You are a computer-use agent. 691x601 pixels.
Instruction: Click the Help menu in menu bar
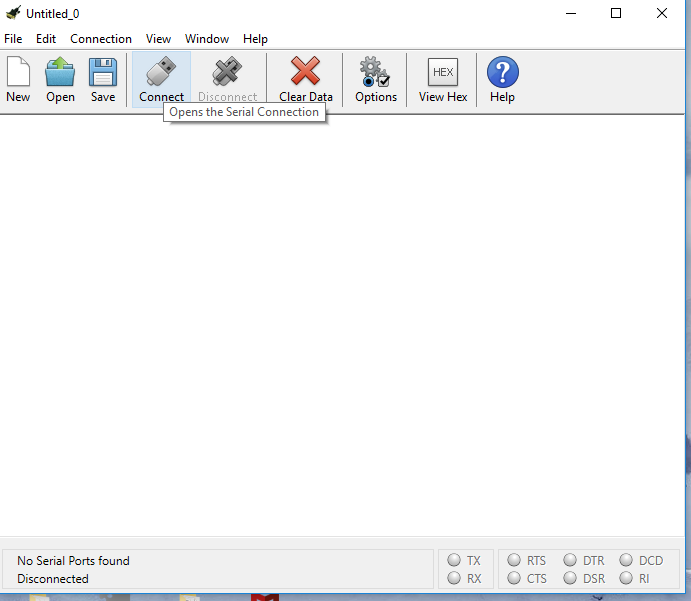[x=255, y=39]
